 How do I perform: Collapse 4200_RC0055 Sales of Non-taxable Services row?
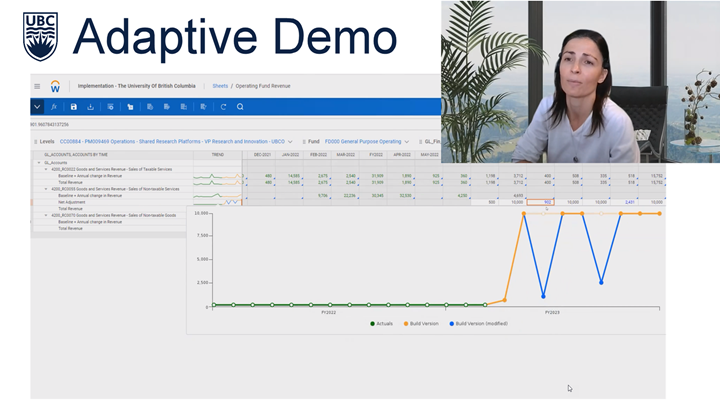coord(46,189)
